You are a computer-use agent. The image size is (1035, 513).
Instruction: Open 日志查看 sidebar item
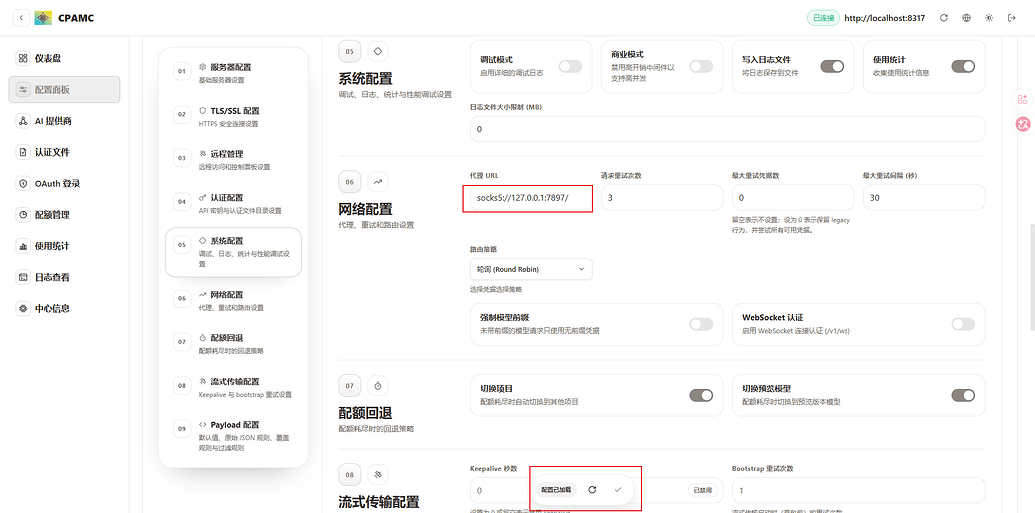tap(64, 277)
